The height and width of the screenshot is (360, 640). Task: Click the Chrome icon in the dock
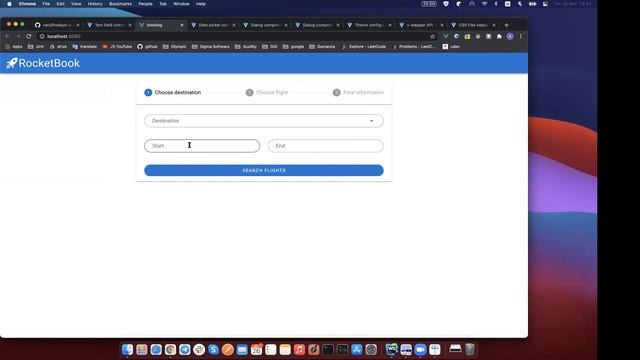(170, 350)
